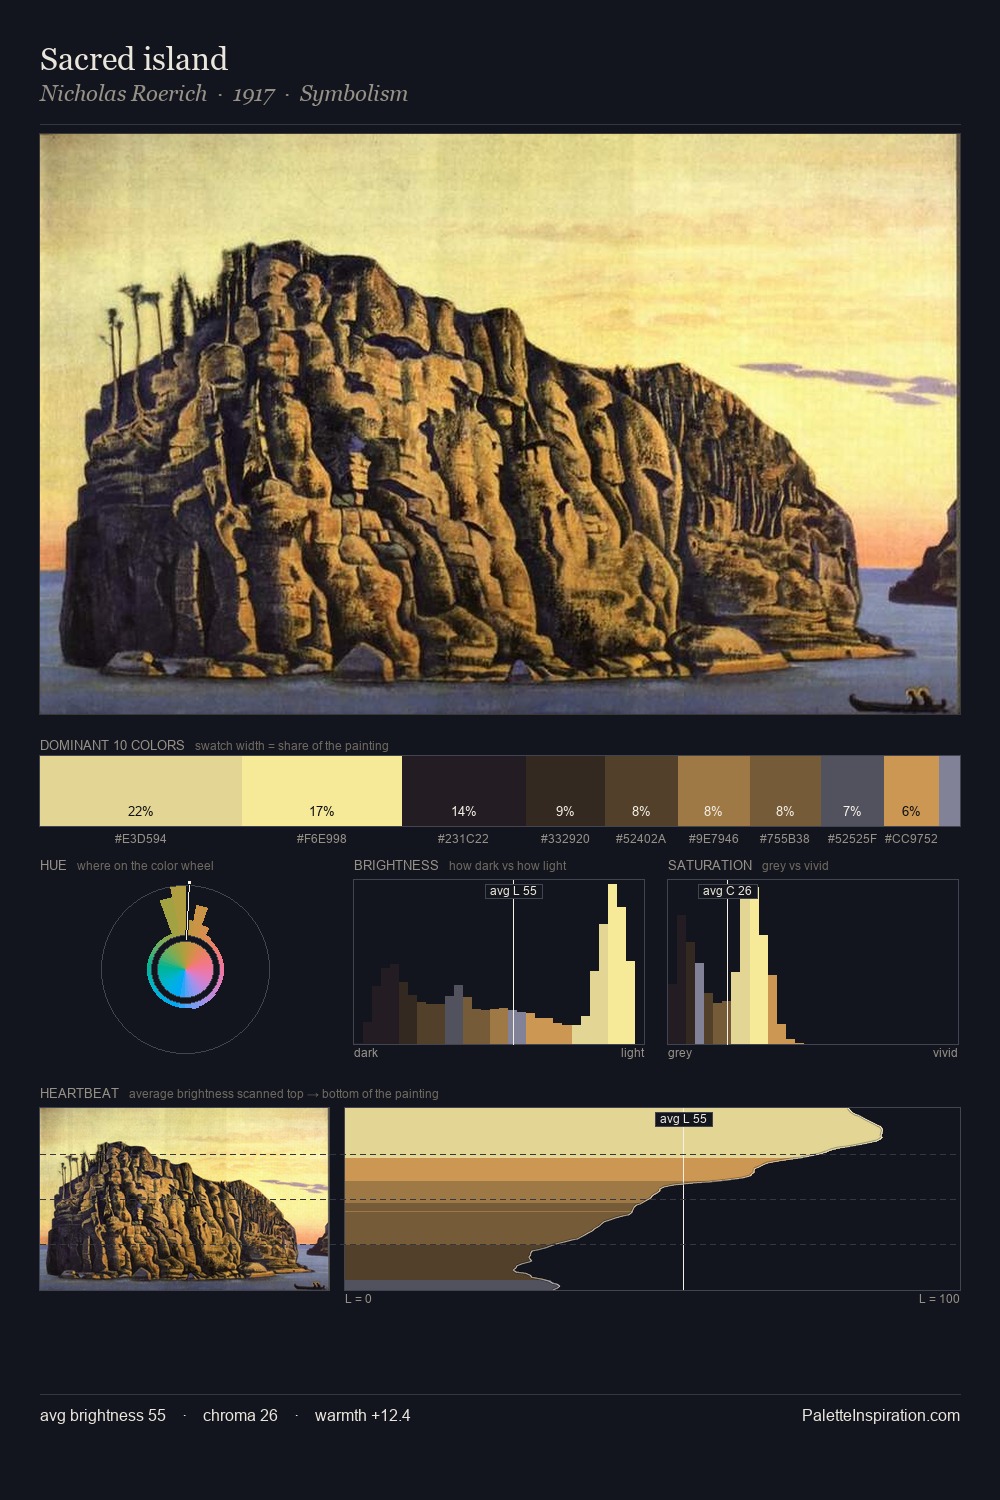Click the "HUE" section heading
This screenshot has height=1500, width=1000.
53,866
